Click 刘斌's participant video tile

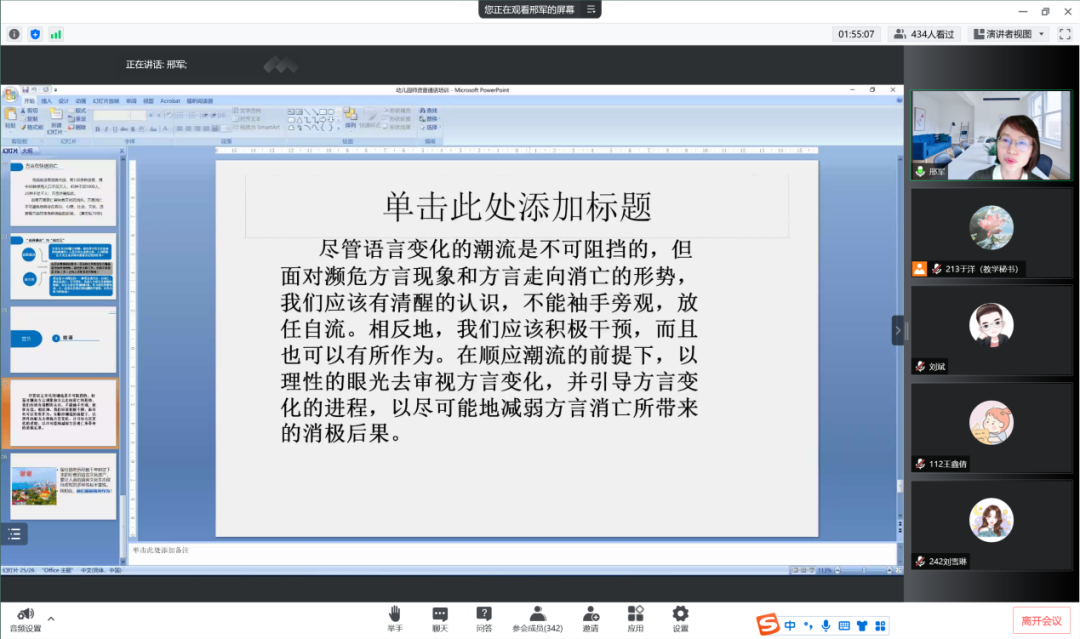pos(991,330)
